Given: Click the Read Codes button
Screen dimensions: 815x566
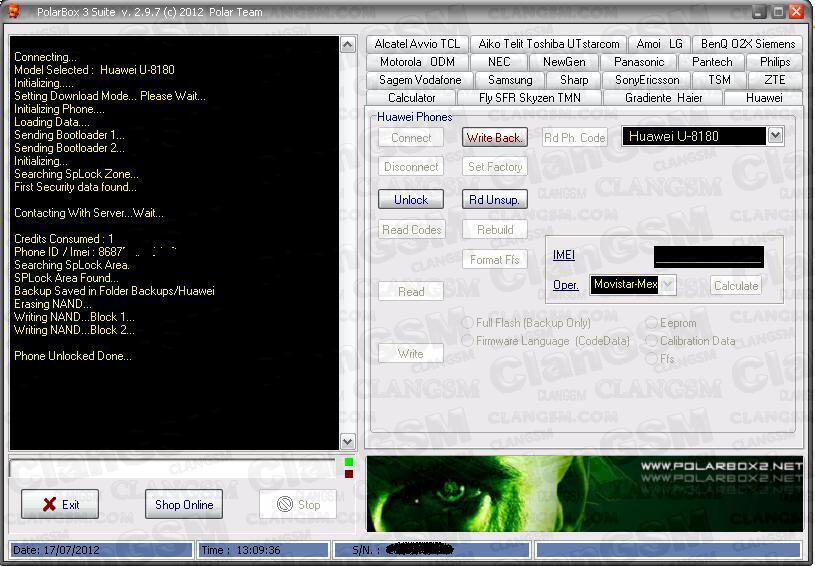Looking at the screenshot, I should point(411,230).
